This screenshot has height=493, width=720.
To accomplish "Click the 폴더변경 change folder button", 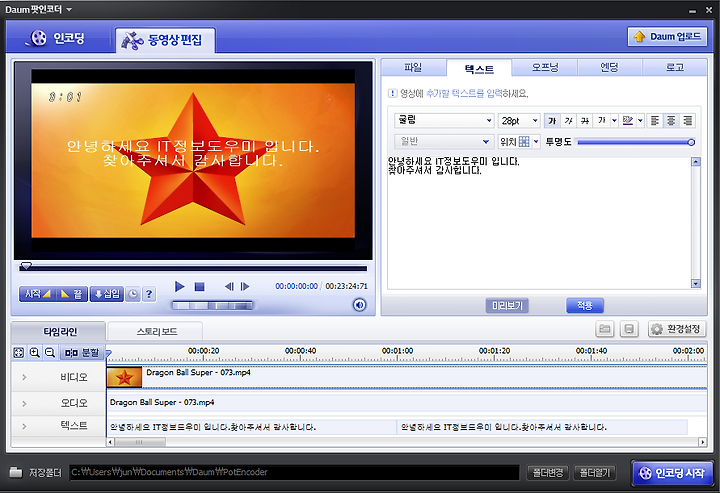I will (x=547, y=472).
